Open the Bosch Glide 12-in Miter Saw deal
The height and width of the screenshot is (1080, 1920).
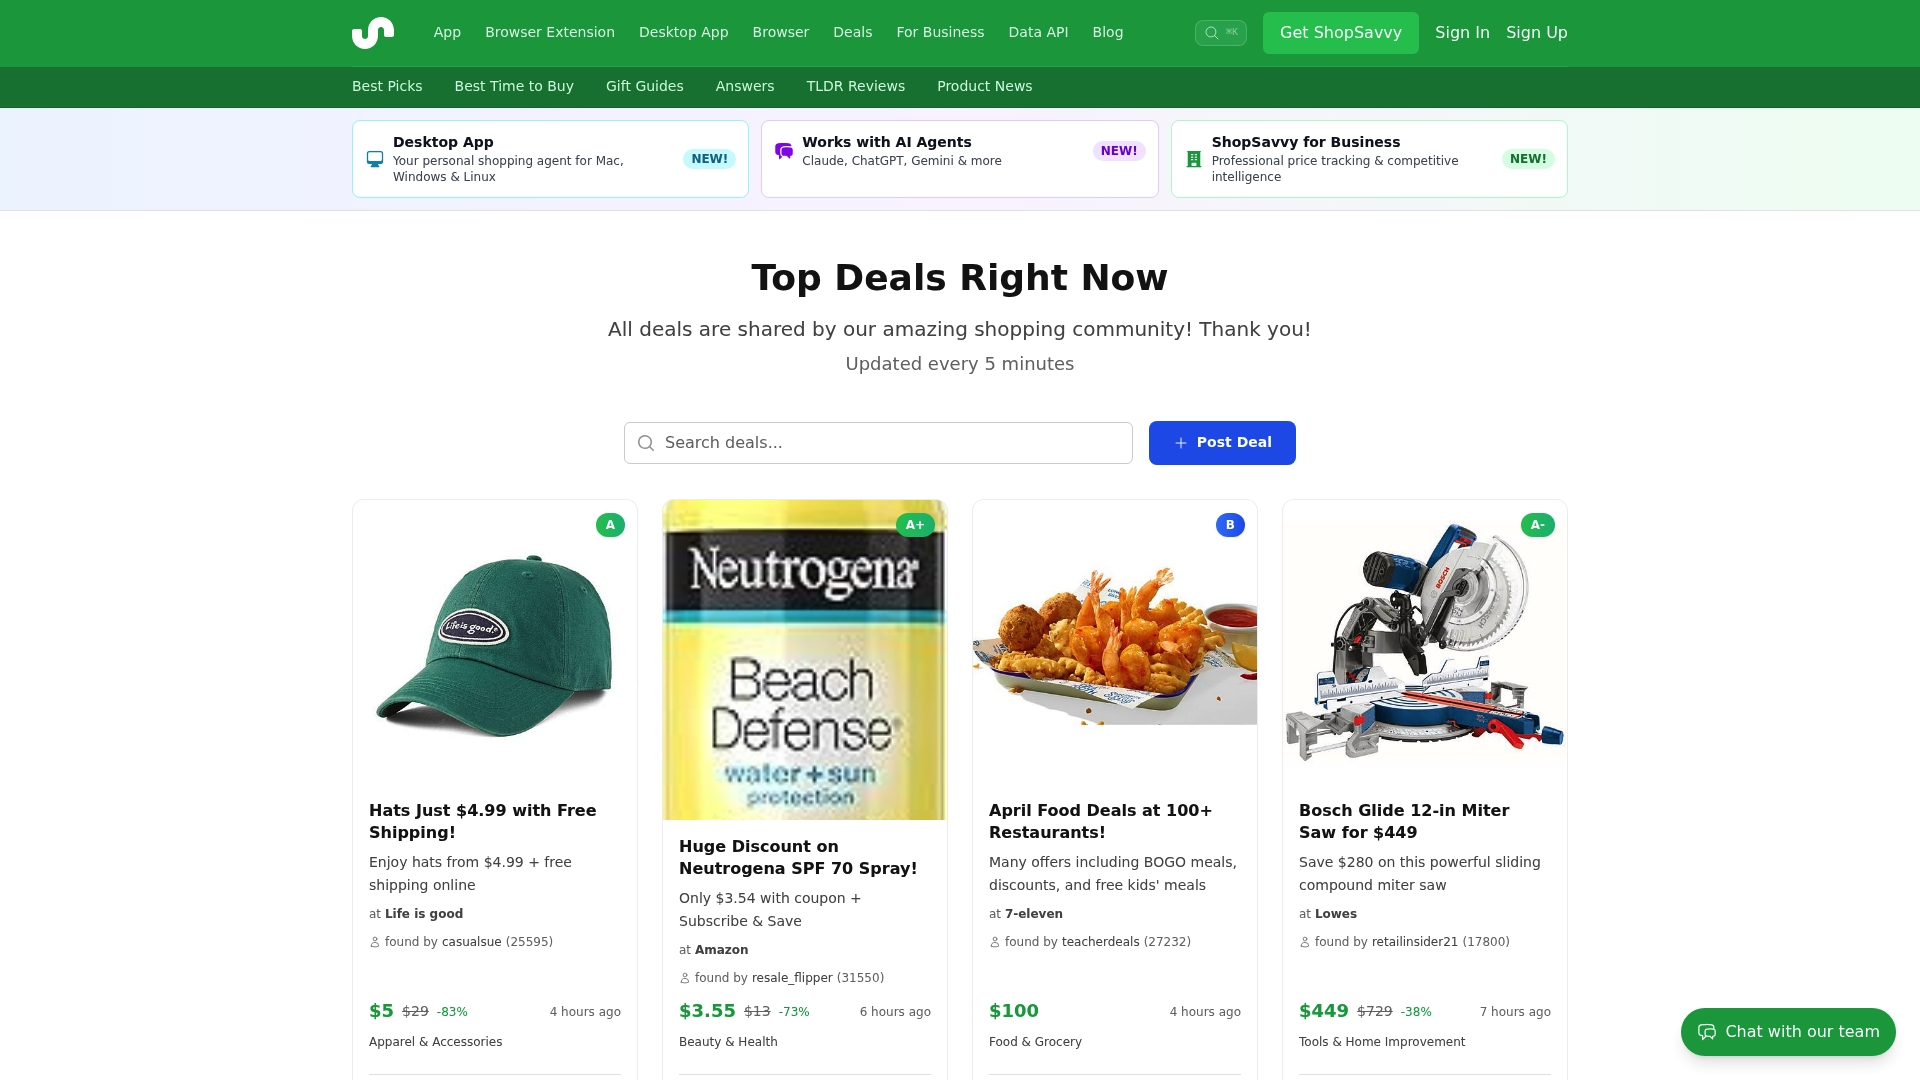pos(1403,821)
